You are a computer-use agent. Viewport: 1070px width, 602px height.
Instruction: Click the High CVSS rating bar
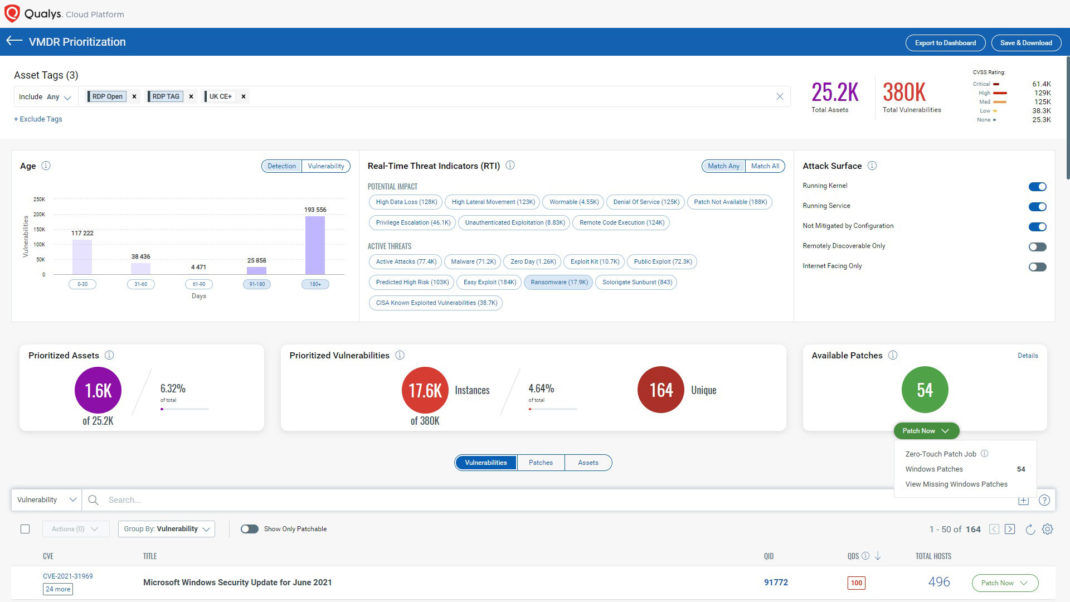1000,93
